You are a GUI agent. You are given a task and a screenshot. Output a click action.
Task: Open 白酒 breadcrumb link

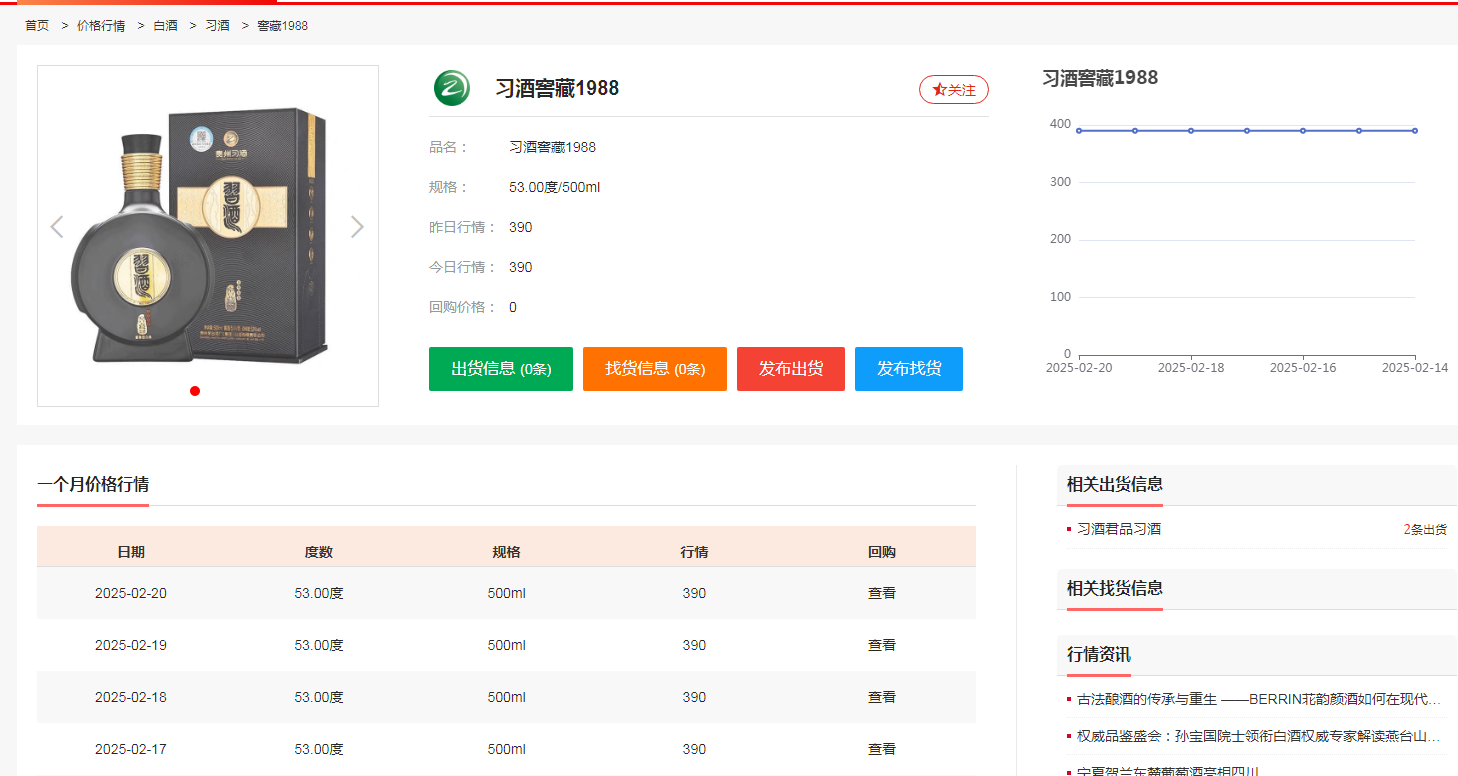point(165,25)
